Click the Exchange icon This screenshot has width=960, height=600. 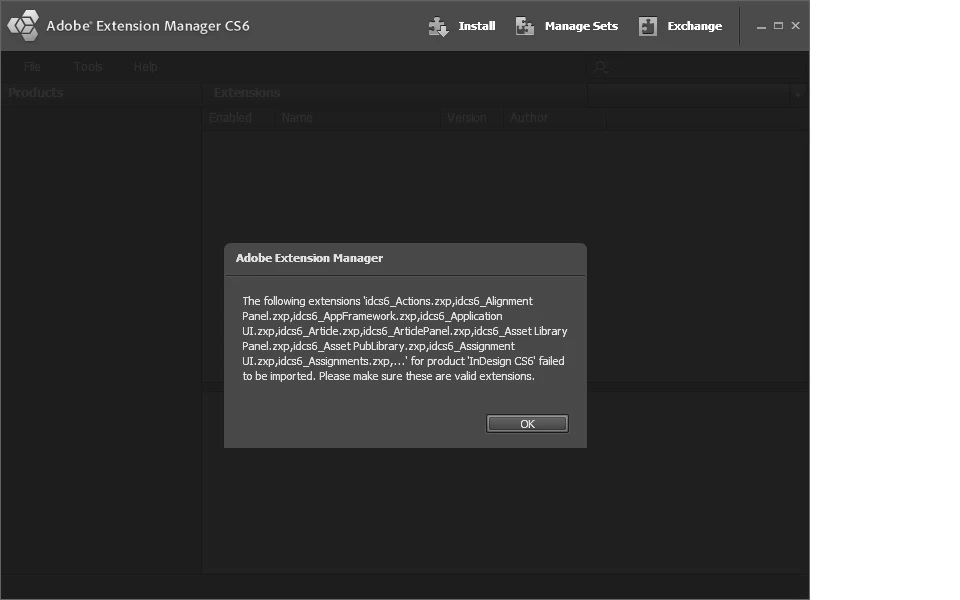tap(648, 26)
